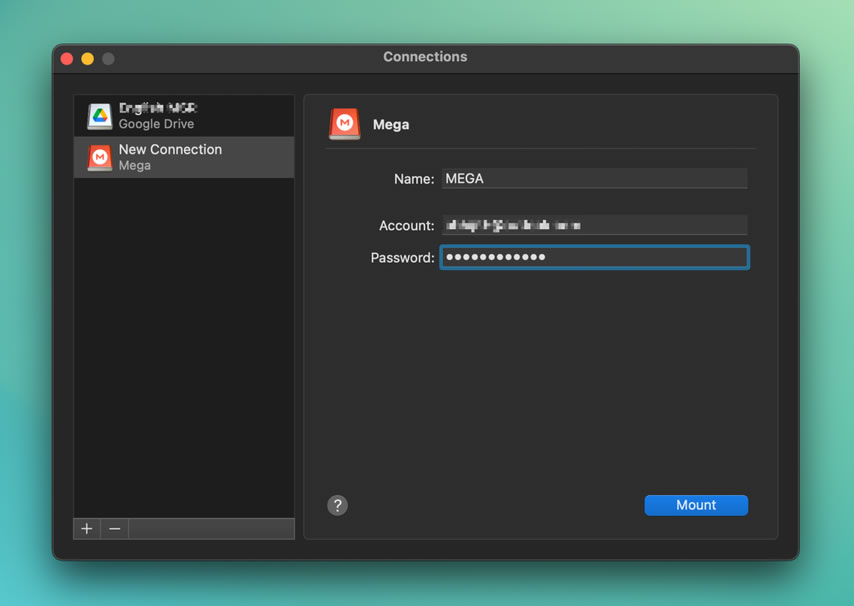Click the Google Drive connection icon

100,116
